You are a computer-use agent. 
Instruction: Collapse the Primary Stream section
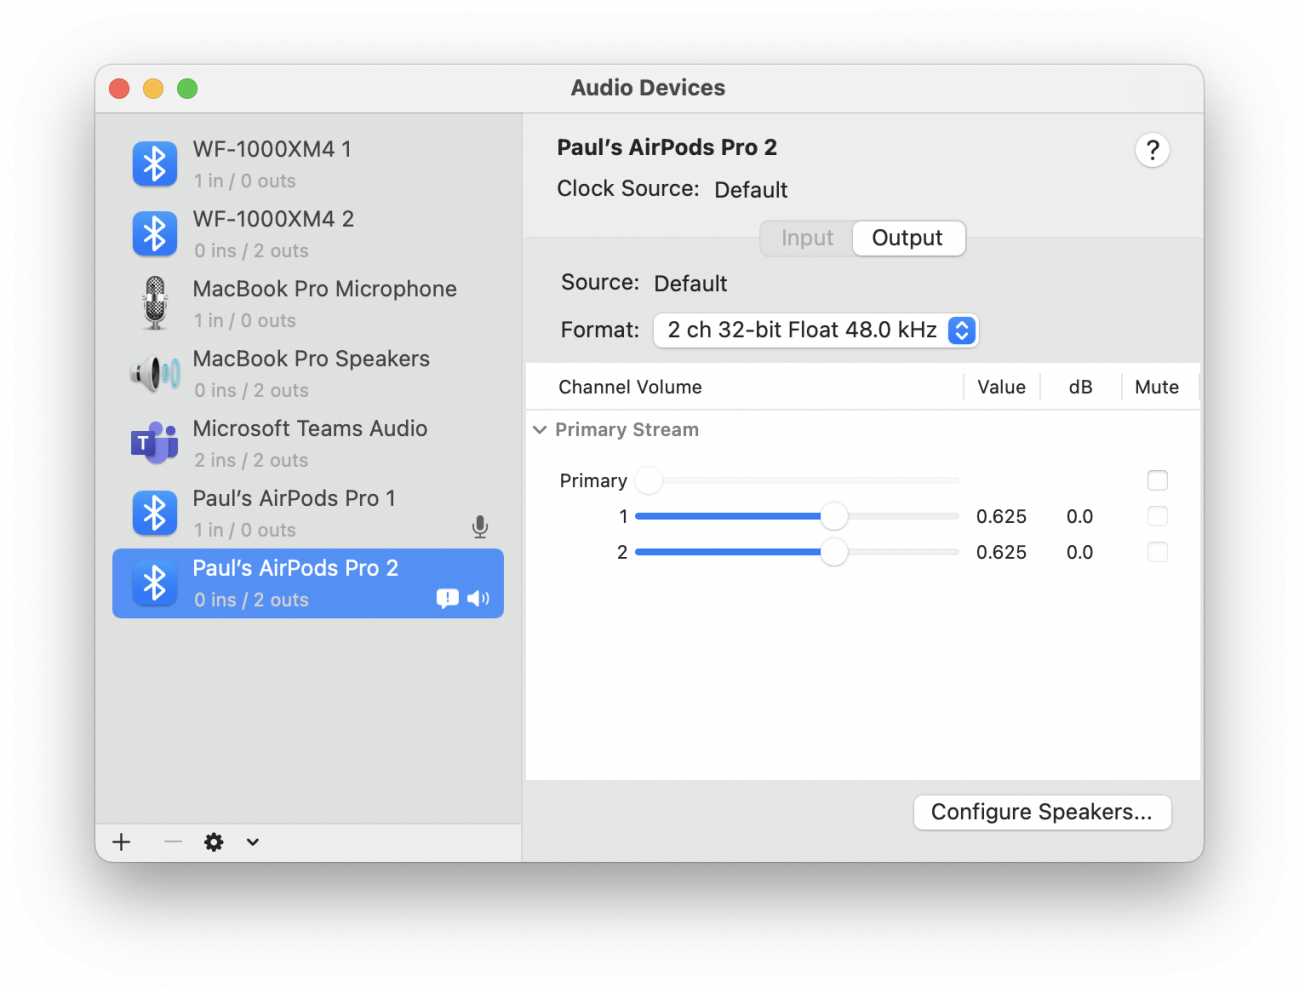tap(540, 430)
